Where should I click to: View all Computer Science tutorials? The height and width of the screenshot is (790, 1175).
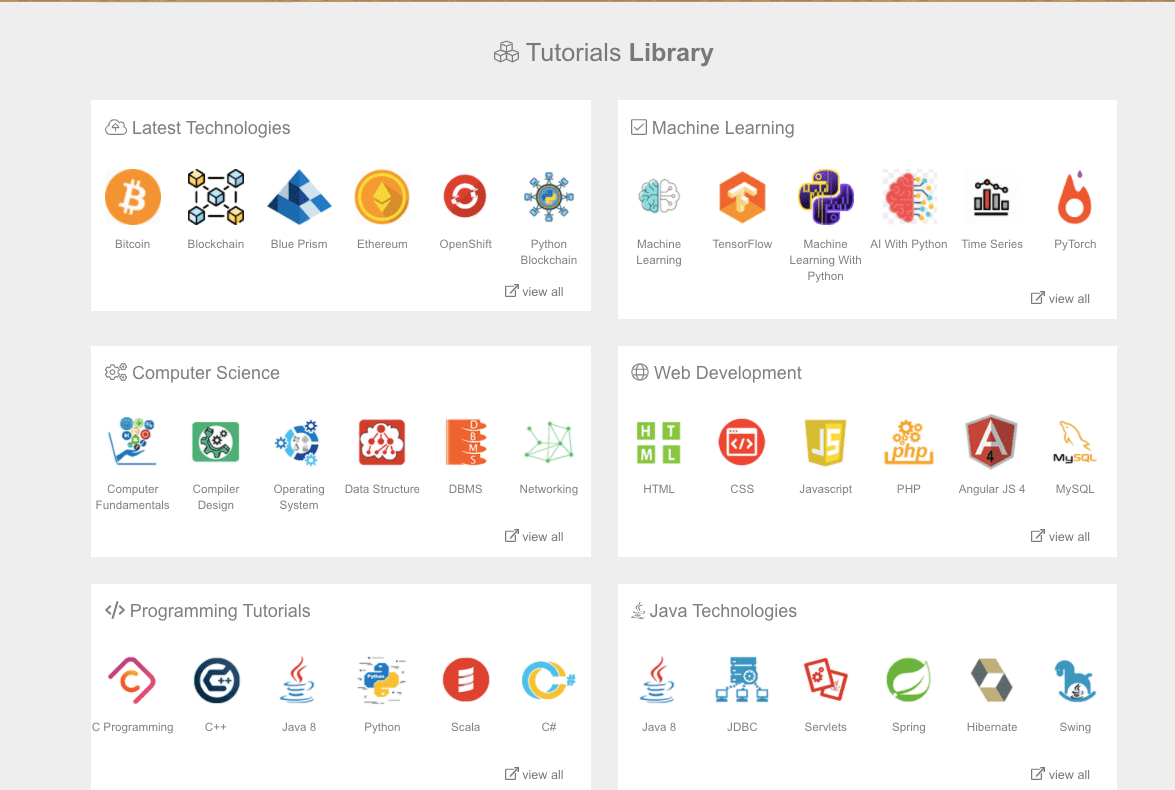[x=534, y=537]
